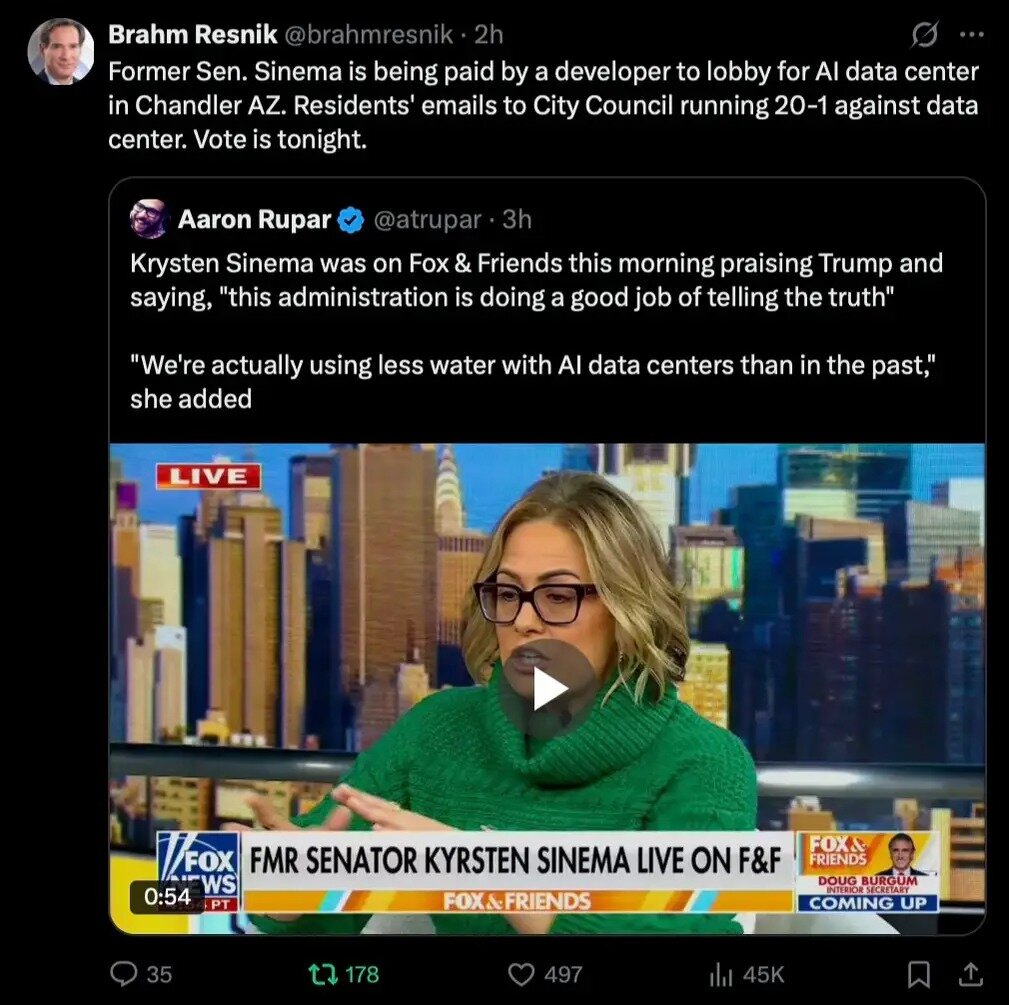Open the reply icon with 35 replies
This screenshot has height=1005, width=1009.
tap(123, 974)
